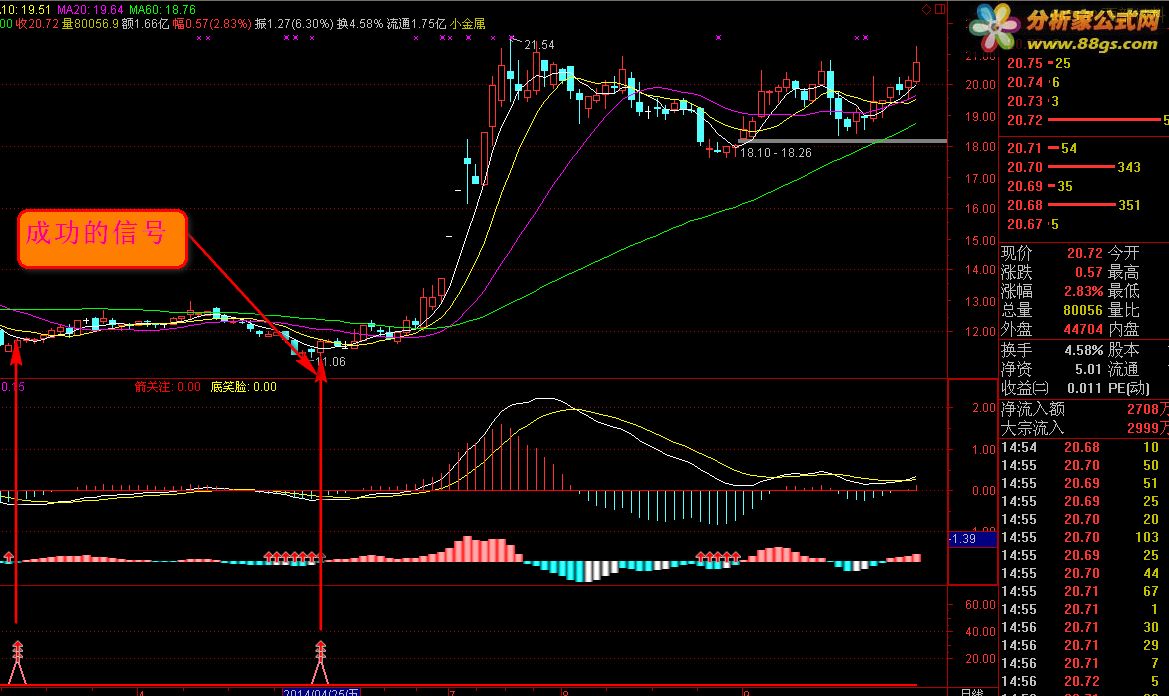Click the 换手 4.58% turnover row

tap(1052, 350)
